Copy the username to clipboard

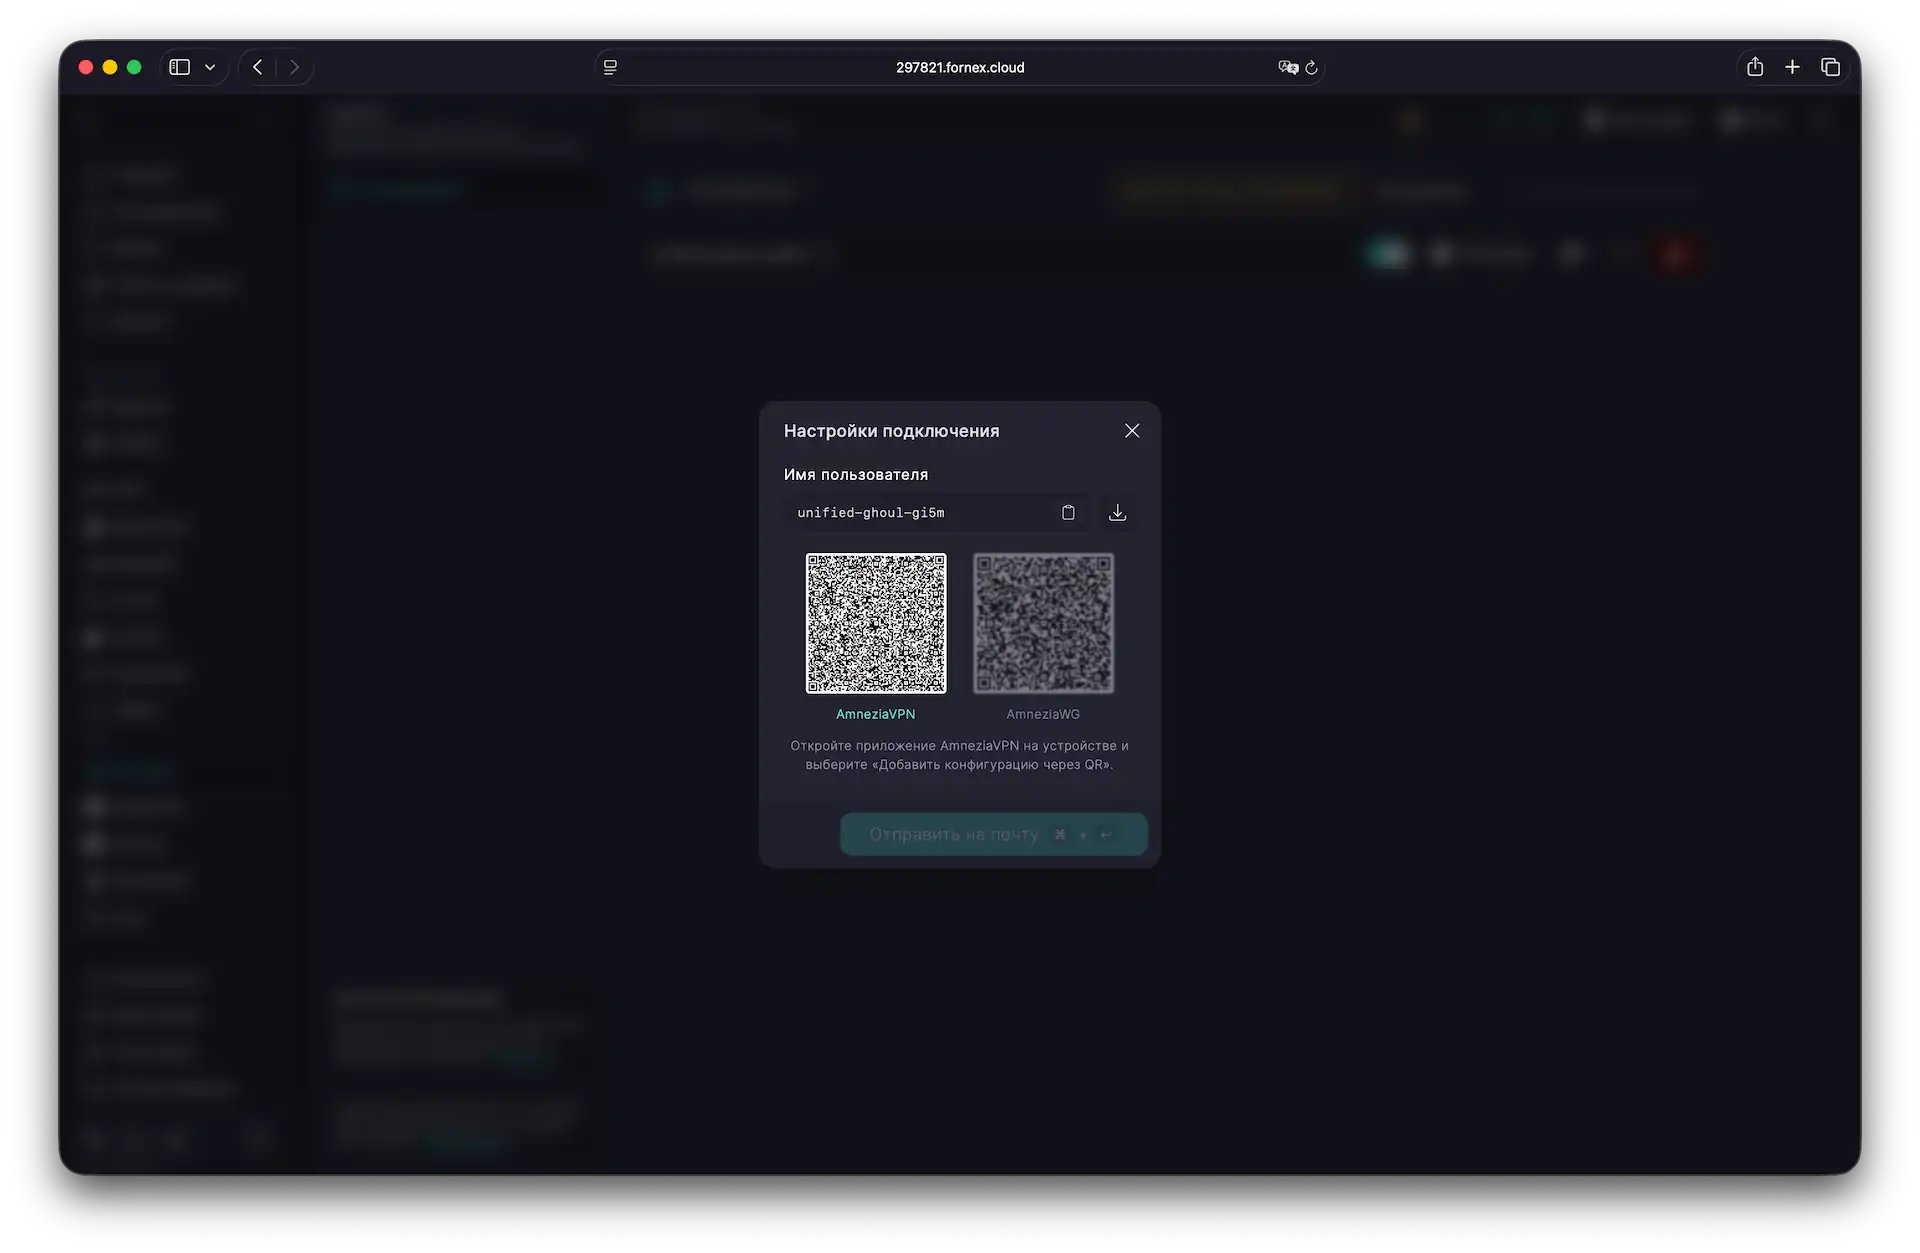coord(1068,512)
